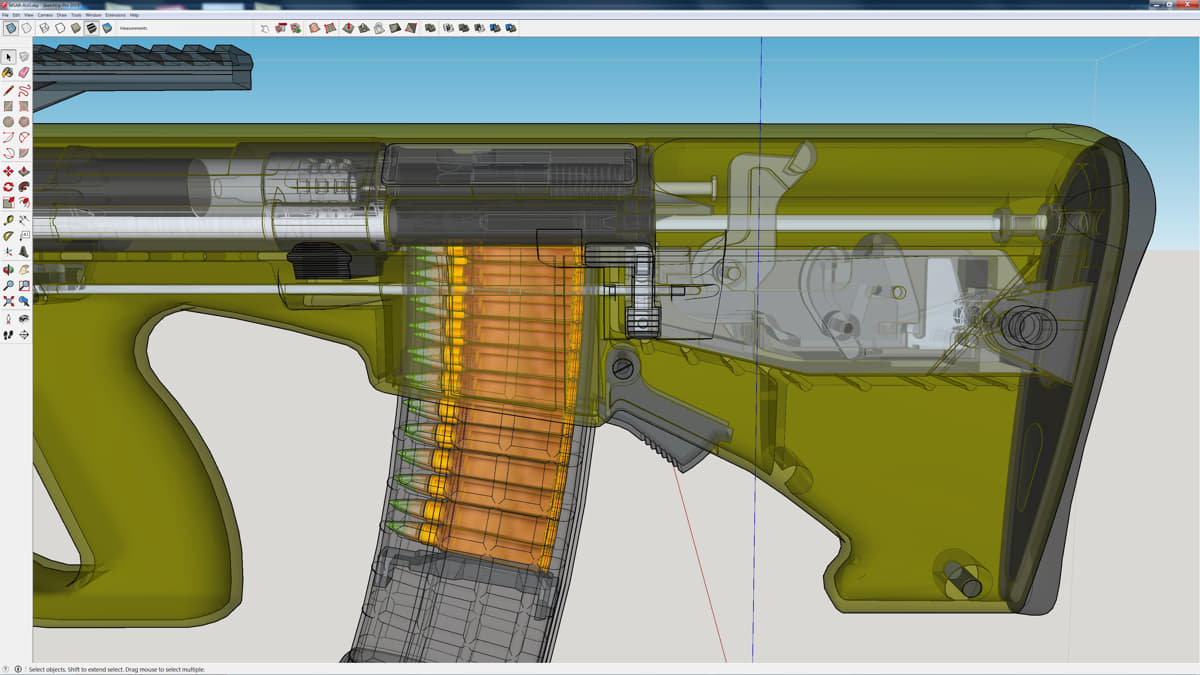Viewport: 1200px width, 675px height.
Task: Activate the Orbit camera tool
Action: pos(8,269)
